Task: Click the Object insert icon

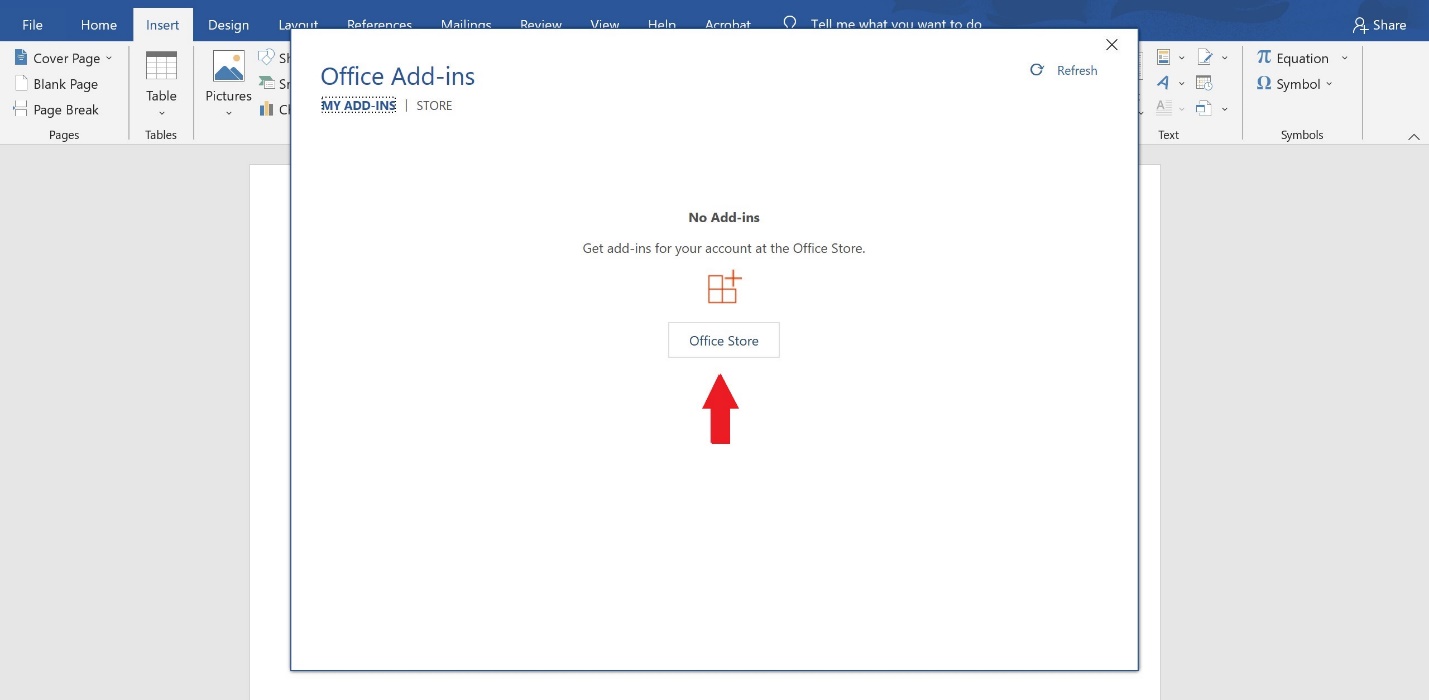Action: point(1203,108)
